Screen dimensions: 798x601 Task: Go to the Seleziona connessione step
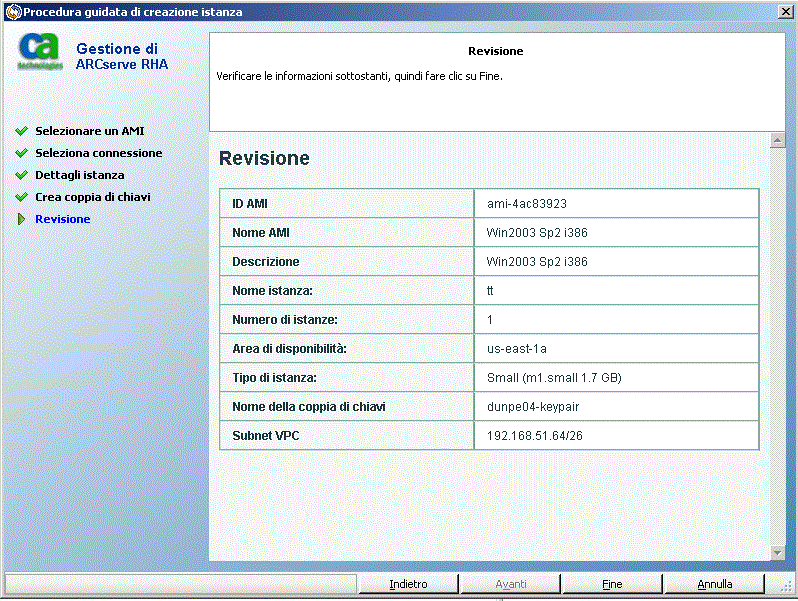[98, 153]
